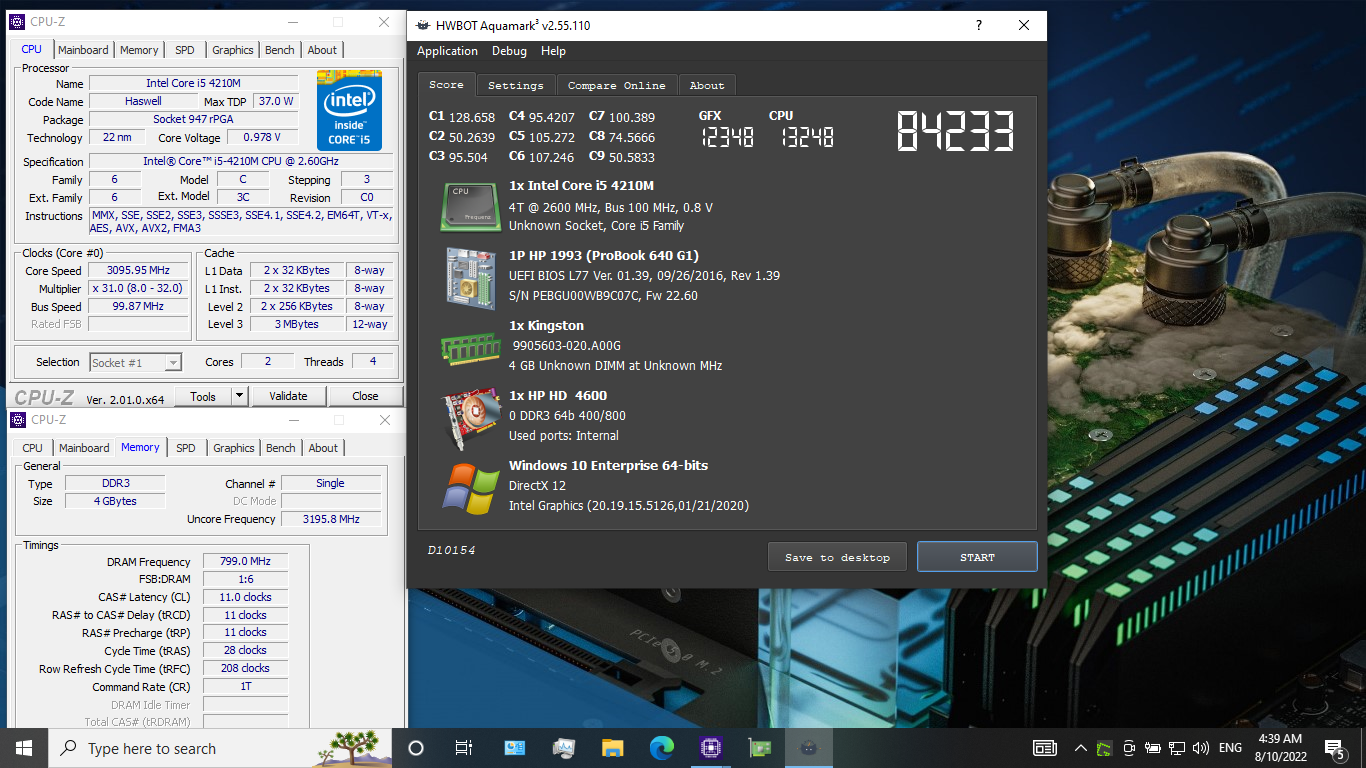
Task: Open CPU-Z Tools dropdown arrow
Action: tap(239, 396)
